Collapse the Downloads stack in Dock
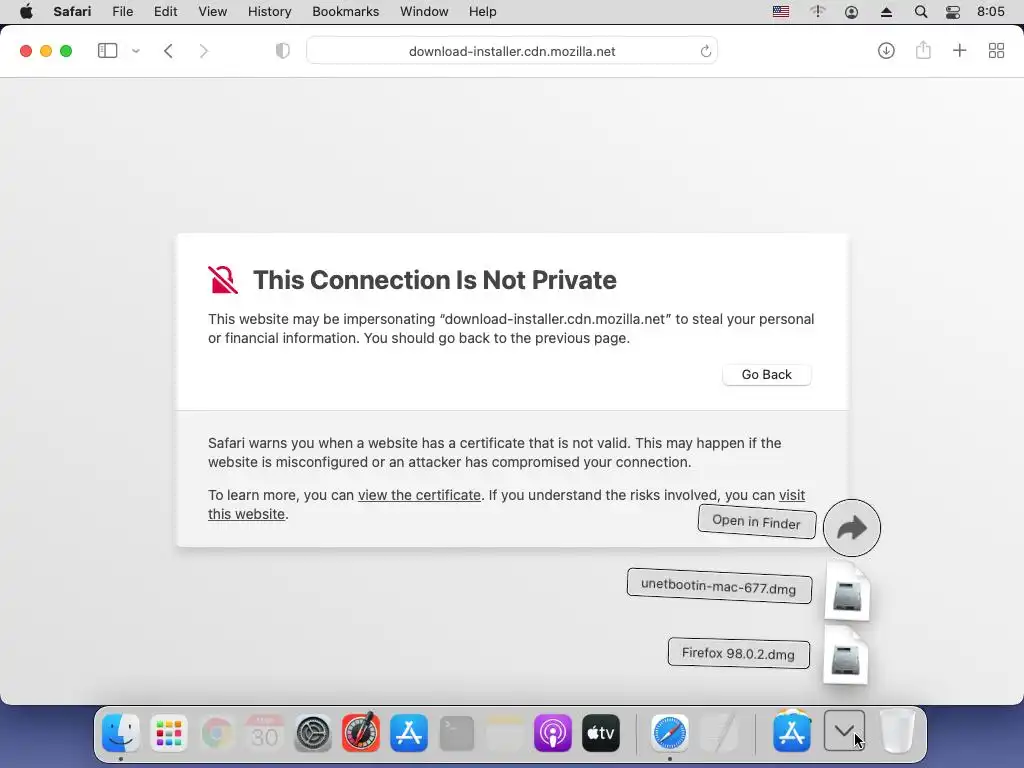1024x768 pixels. [844, 731]
